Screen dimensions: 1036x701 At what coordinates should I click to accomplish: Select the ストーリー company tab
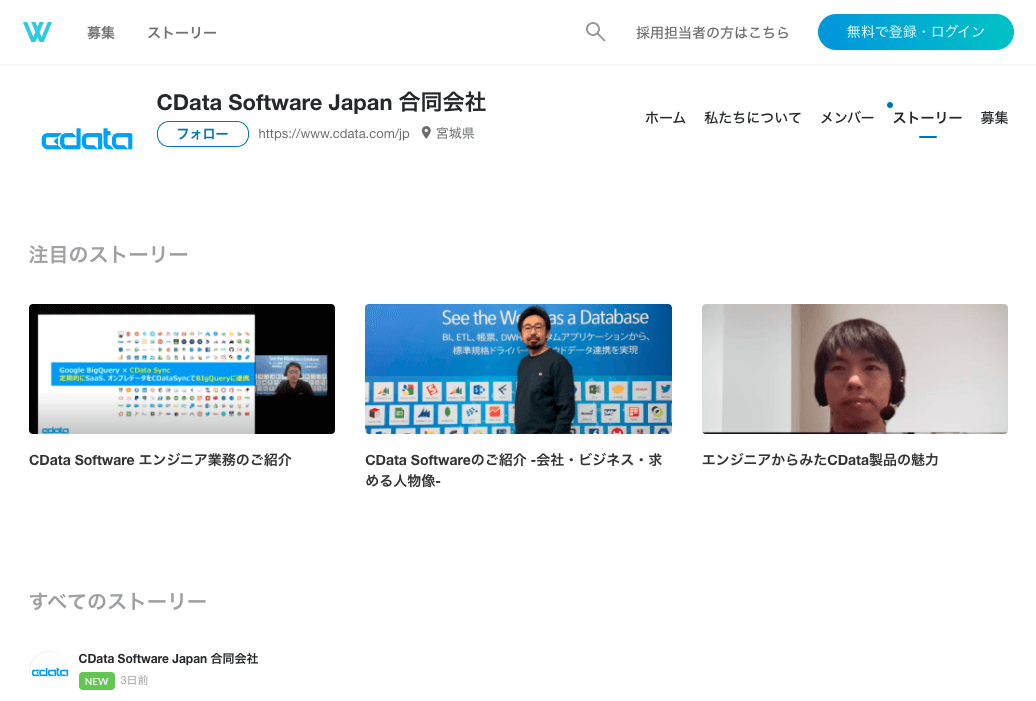(927, 118)
